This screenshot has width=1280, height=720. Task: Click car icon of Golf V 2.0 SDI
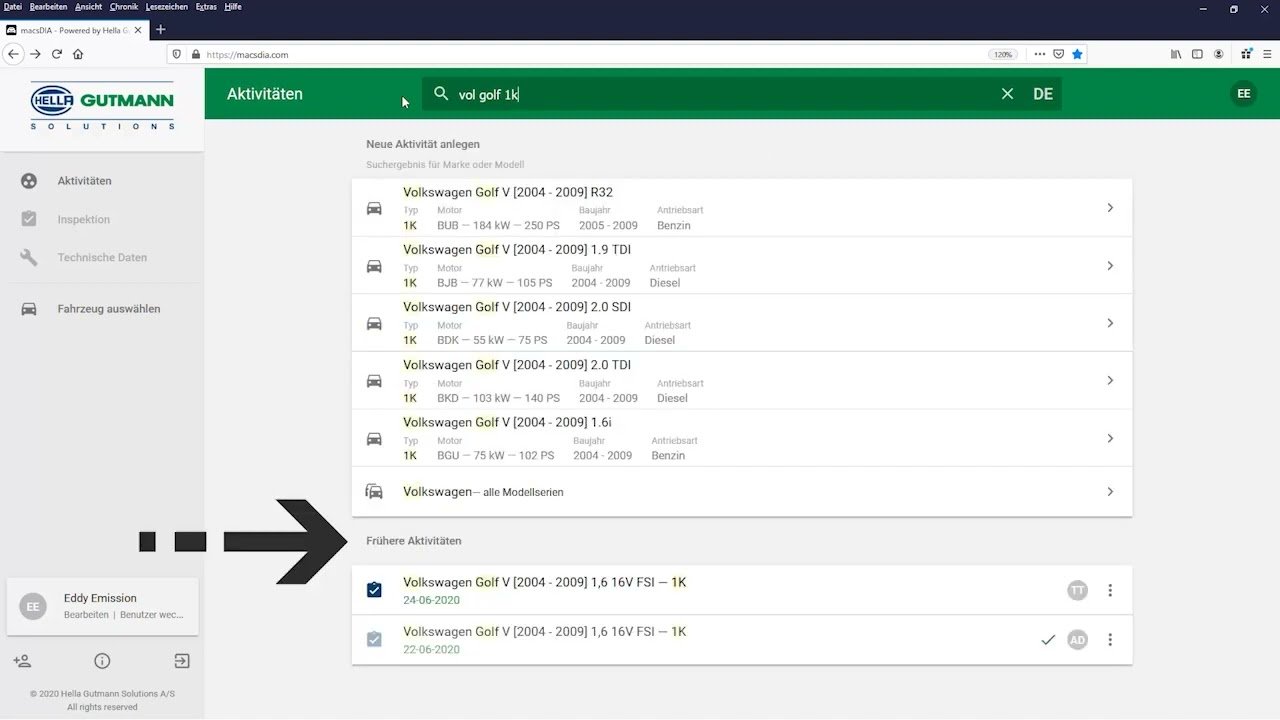coord(374,323)
